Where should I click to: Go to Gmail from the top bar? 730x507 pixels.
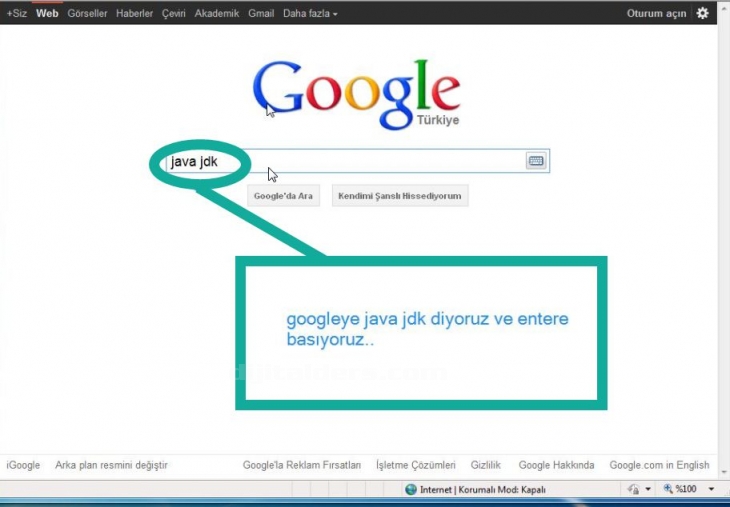[x=260, y=14]
